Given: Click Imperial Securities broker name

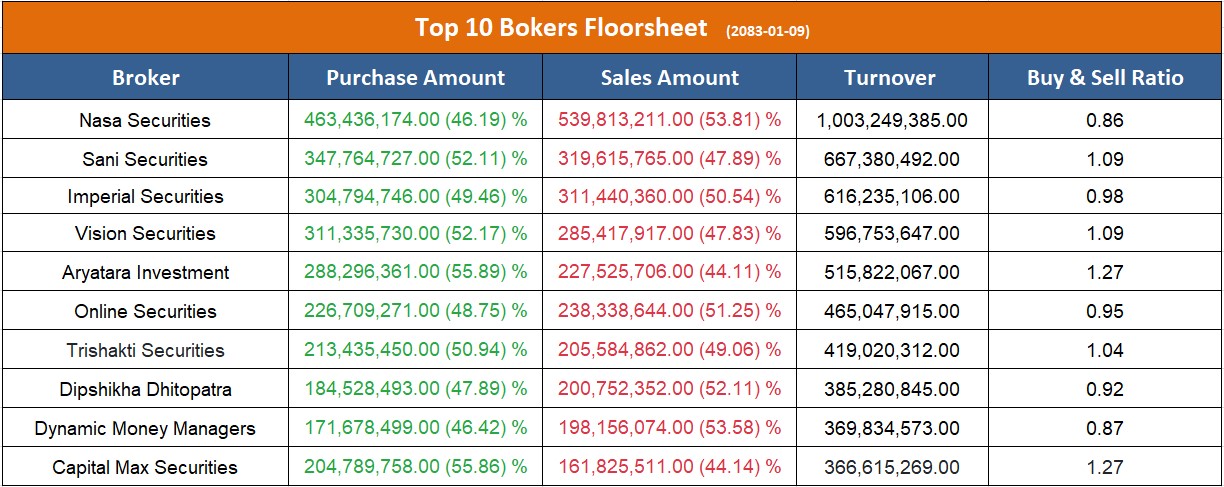Looking at the screenshot, I should (x=145, y=196).
